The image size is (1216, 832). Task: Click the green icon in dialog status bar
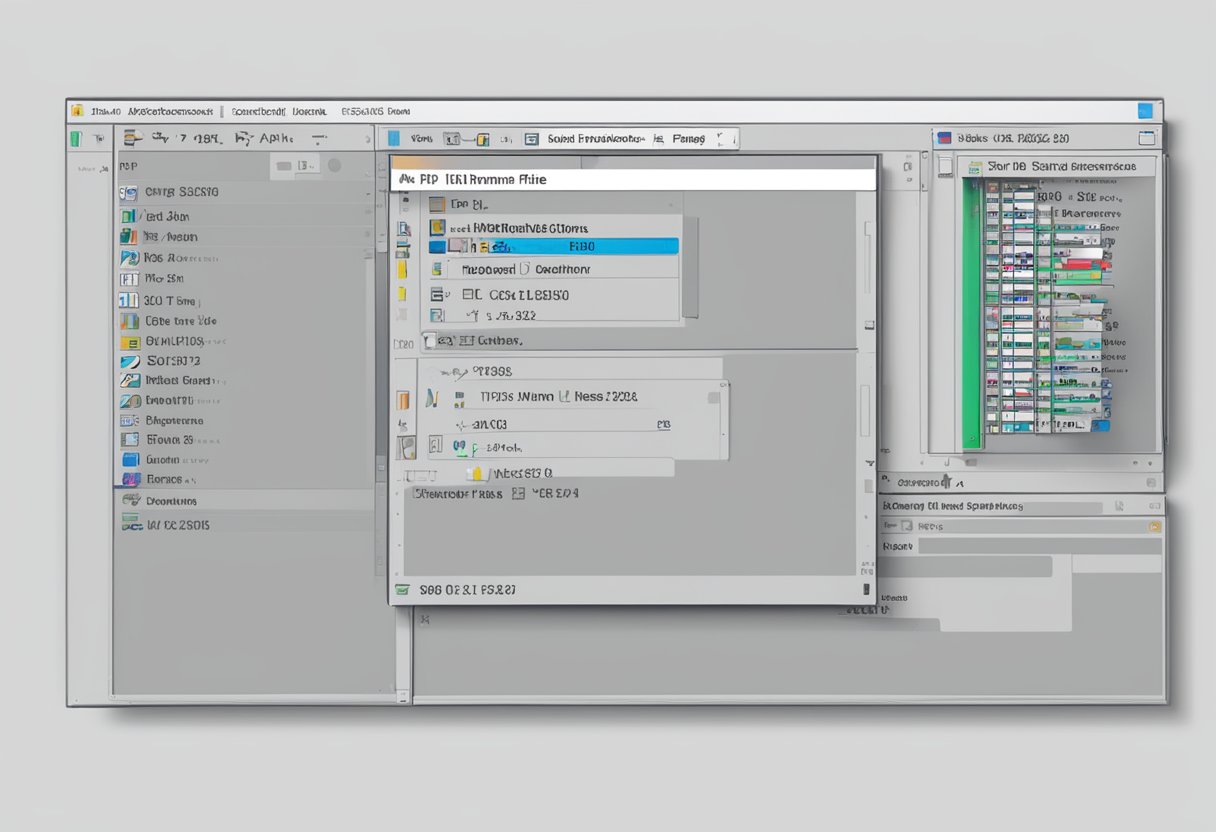pyautogui.click(x=402, y=590)
